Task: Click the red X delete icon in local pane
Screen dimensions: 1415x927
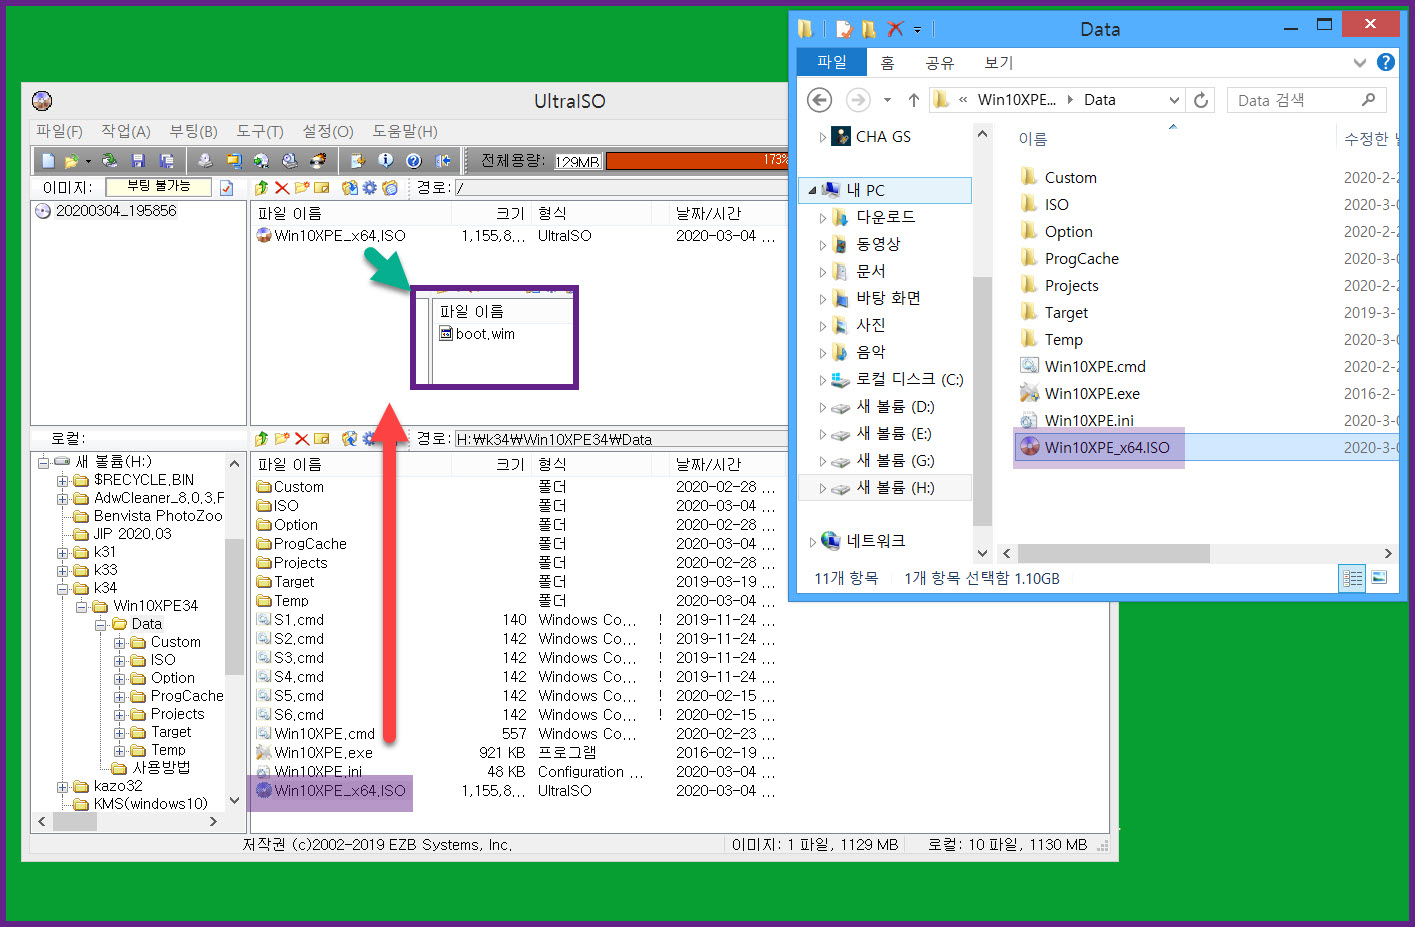Action: 301,438
